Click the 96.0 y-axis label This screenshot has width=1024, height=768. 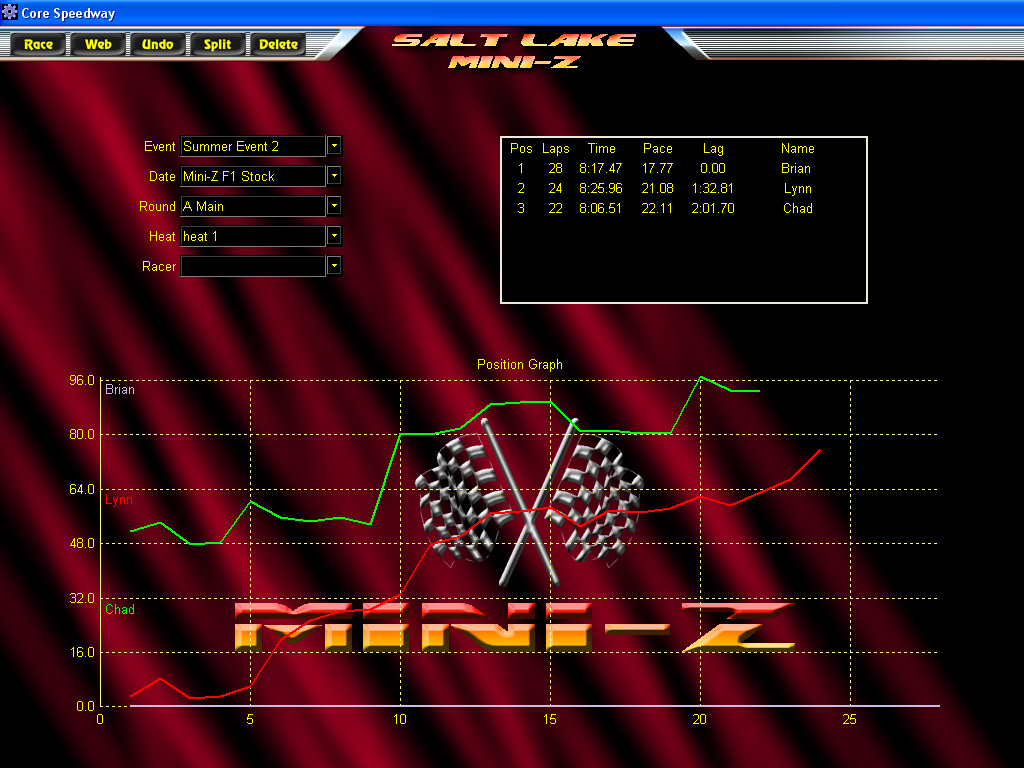click(82, 380)
